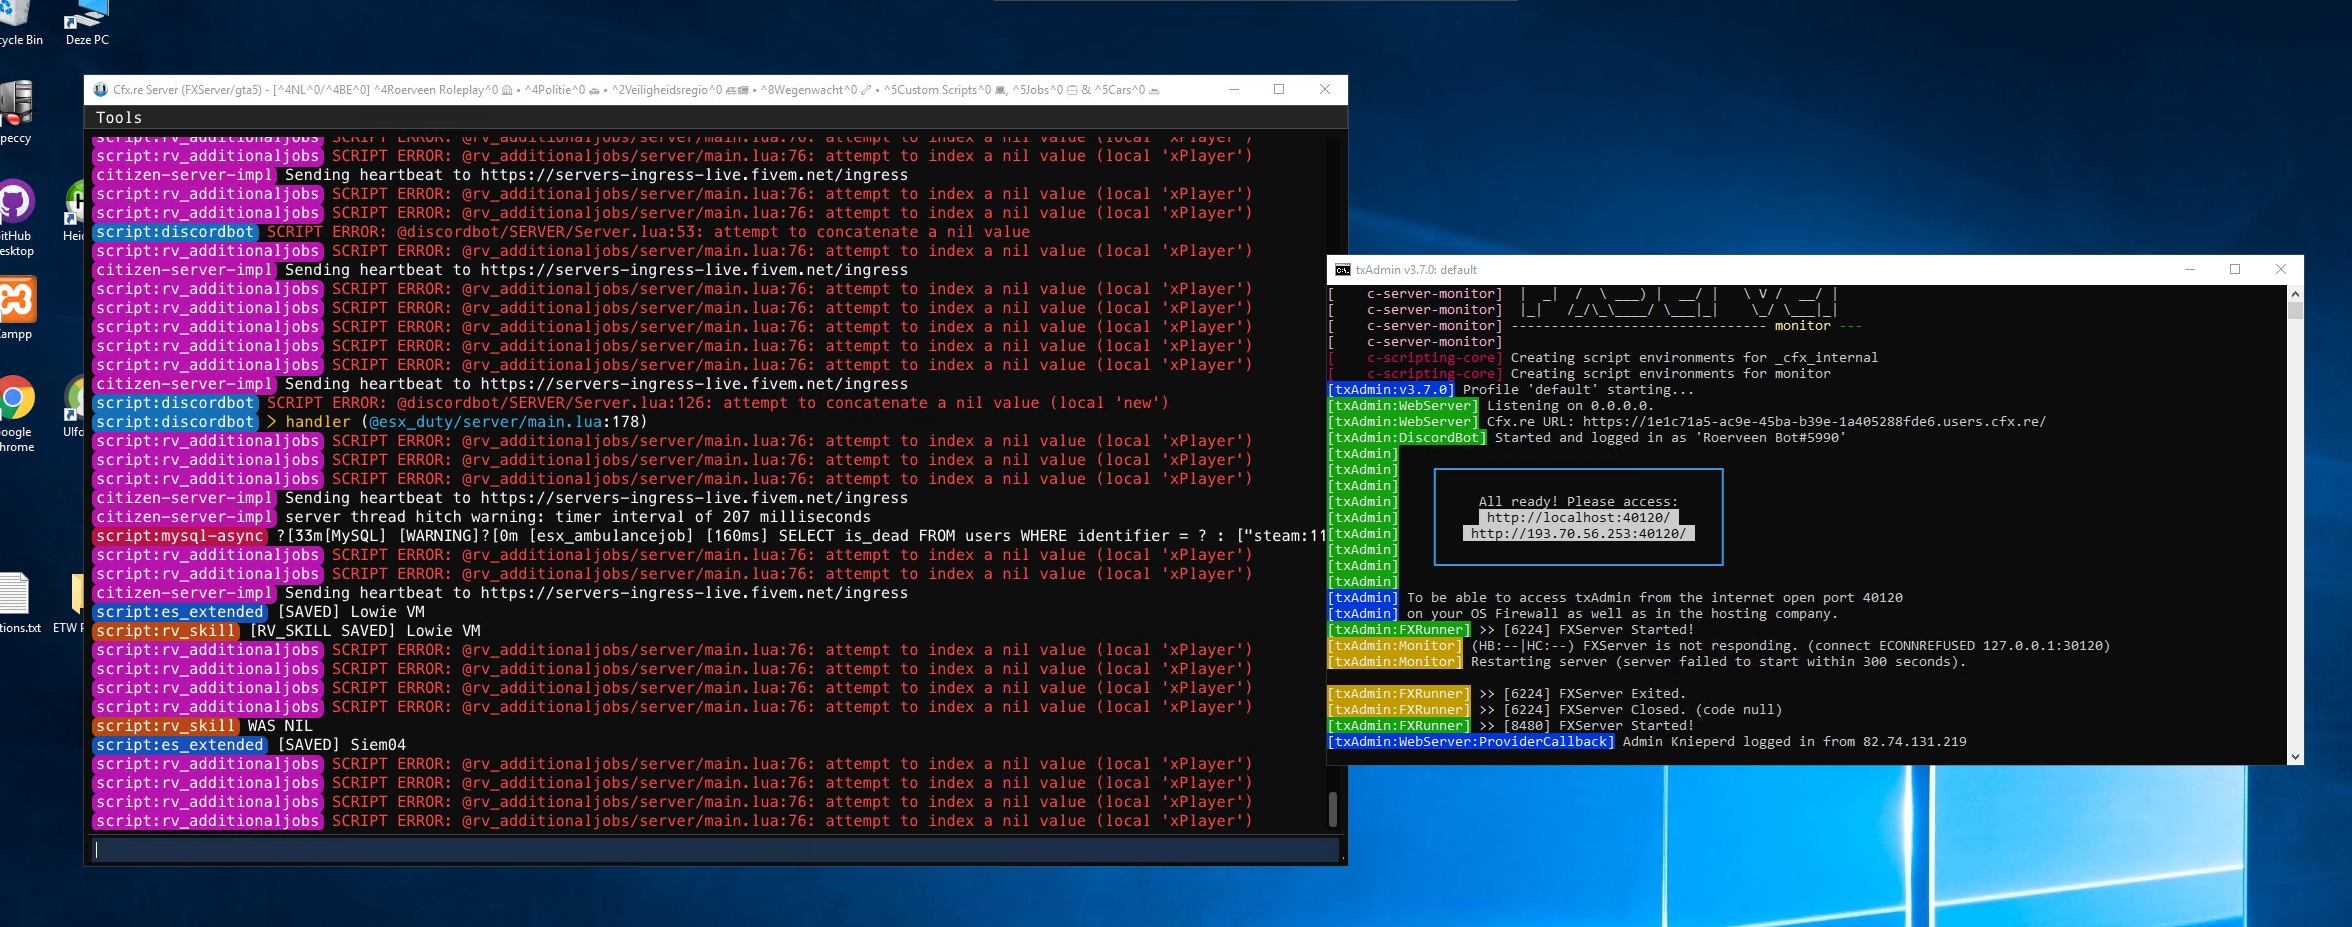This screenshot has height=927, width=2352.
Task: Click the Cfx.re Server window title icon
Action: click(100, 90)
